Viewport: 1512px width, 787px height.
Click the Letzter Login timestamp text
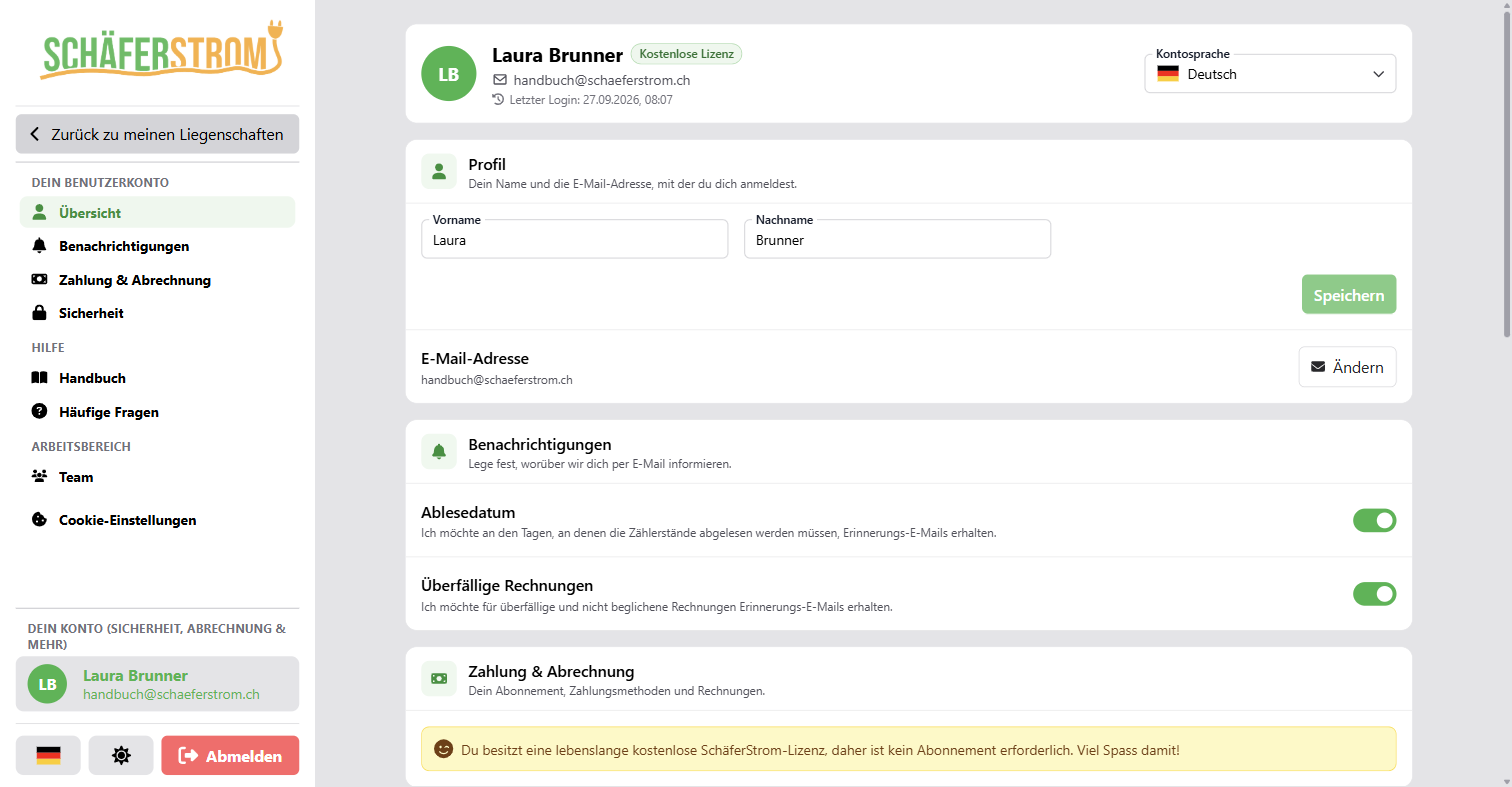click(x=591, y=100)
